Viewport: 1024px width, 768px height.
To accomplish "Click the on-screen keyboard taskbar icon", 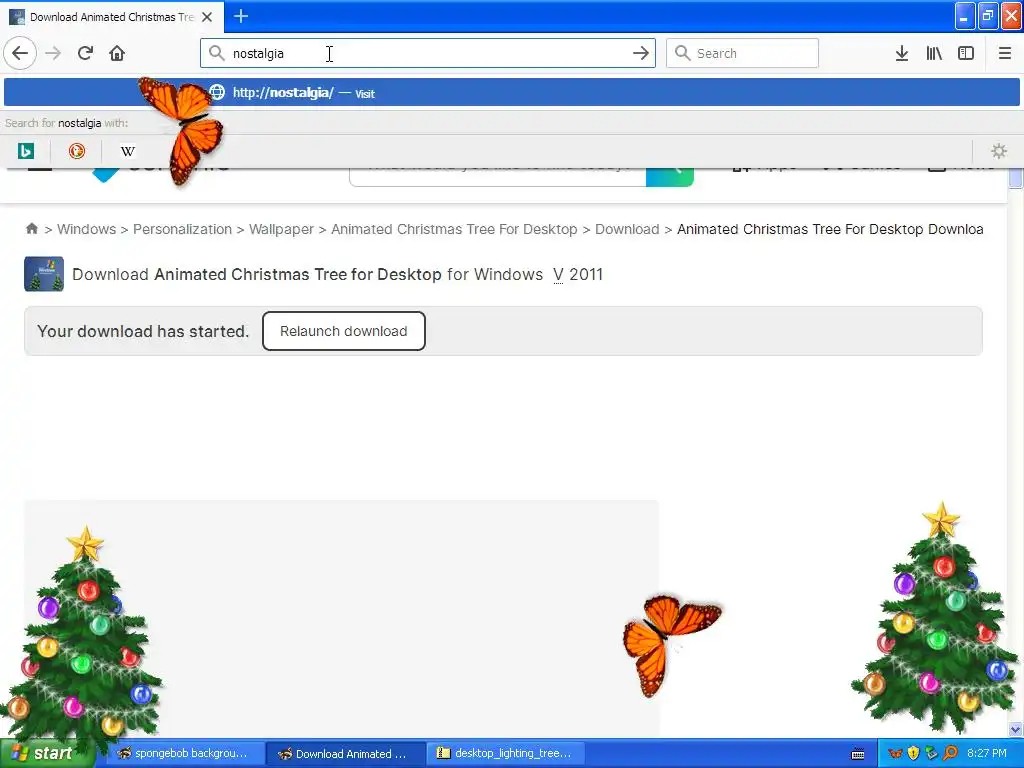I will point(858,754).
